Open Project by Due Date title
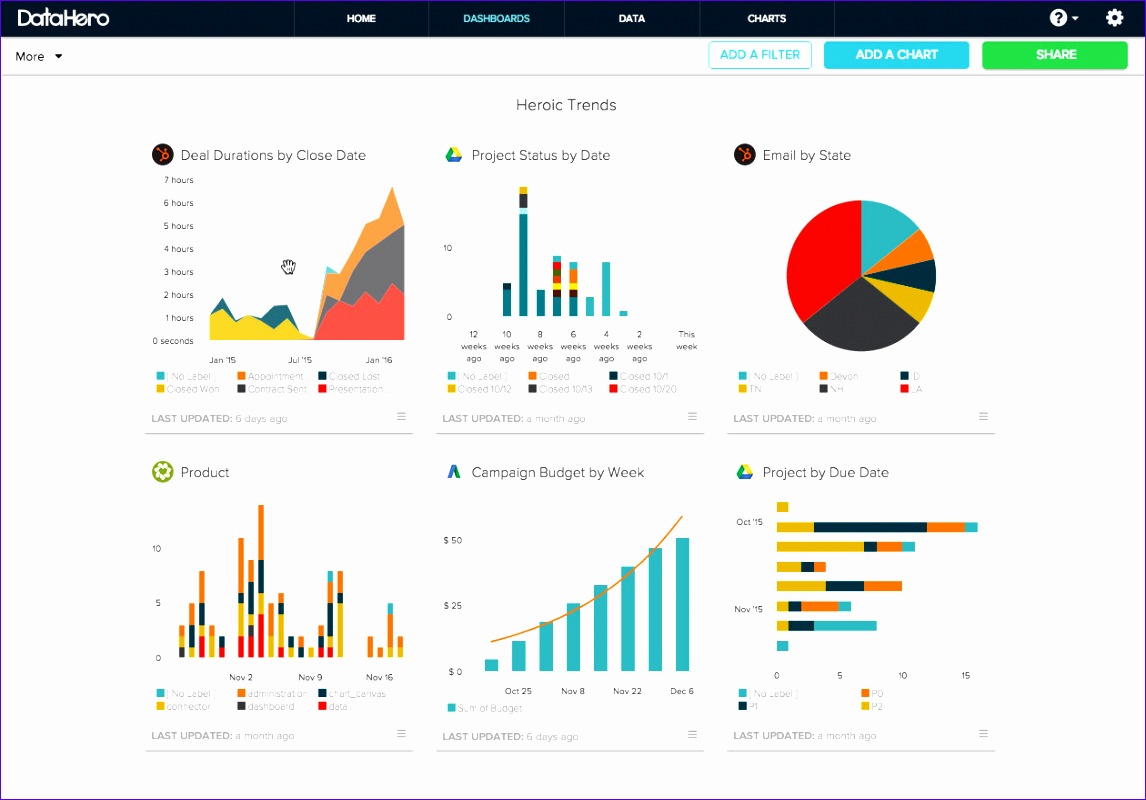 pyautogui.click(x=825, y=472)
